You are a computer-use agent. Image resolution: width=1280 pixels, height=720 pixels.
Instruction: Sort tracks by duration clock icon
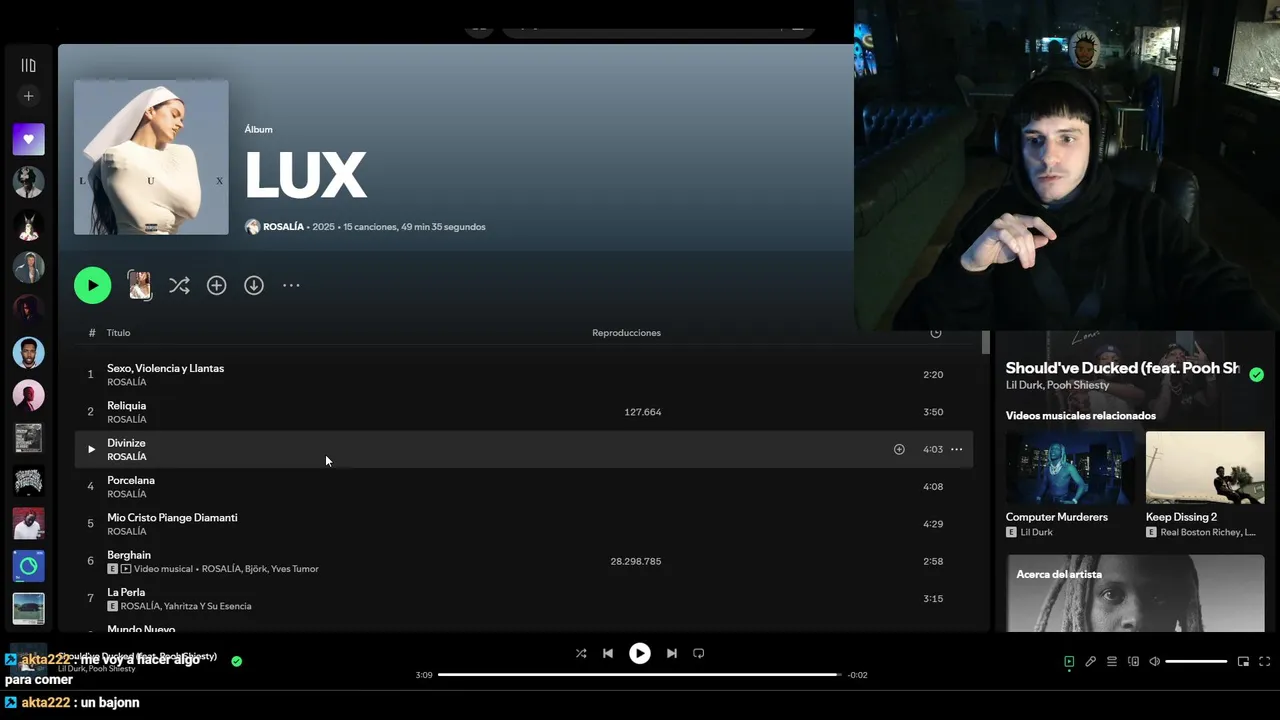coord(936,333)
